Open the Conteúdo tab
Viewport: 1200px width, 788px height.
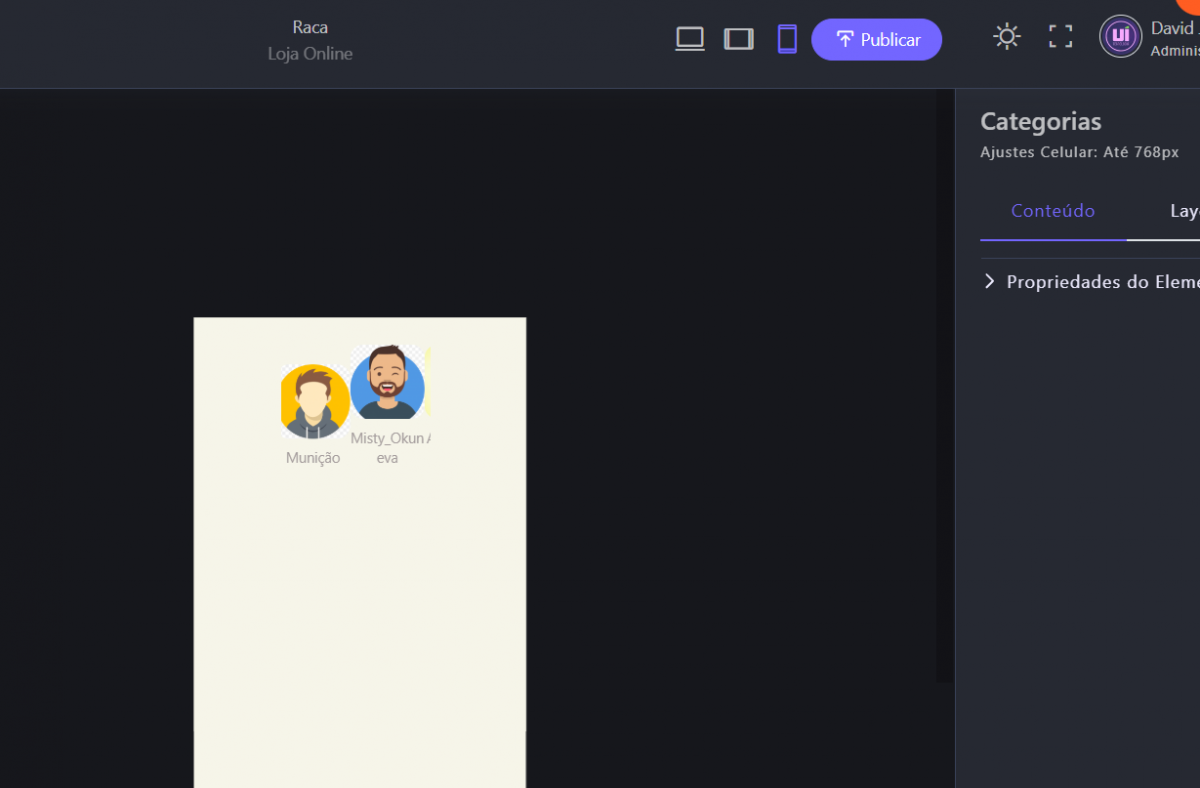1053,211
